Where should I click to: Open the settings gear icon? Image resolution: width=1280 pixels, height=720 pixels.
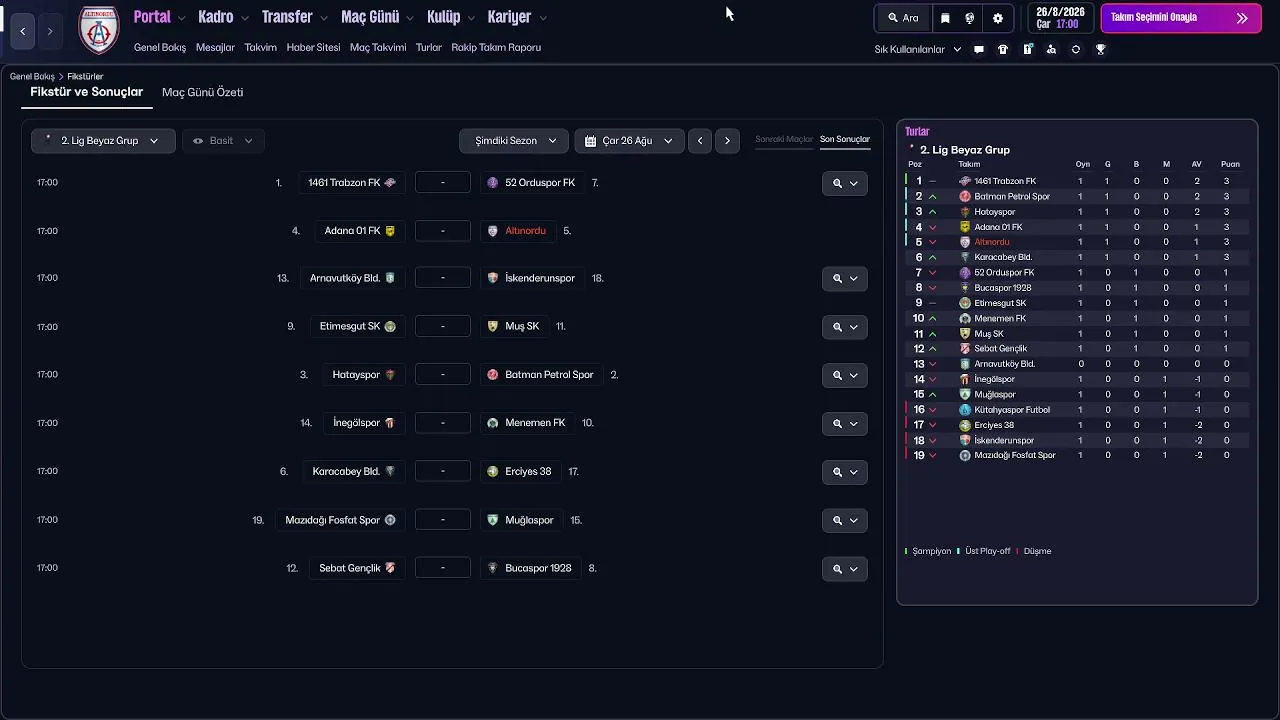pos(998,18)
